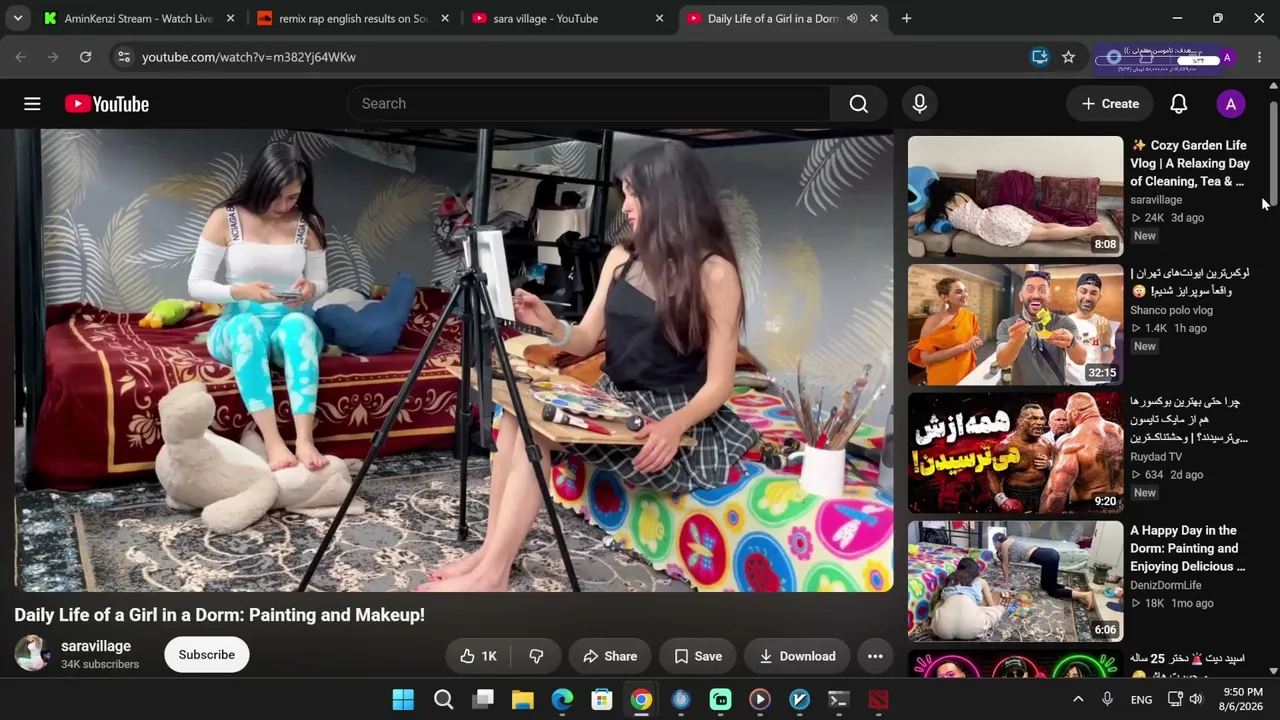This screenshot has height=720, width=1280.
Task: Click the main video player
Action: (x=454, y=360)
